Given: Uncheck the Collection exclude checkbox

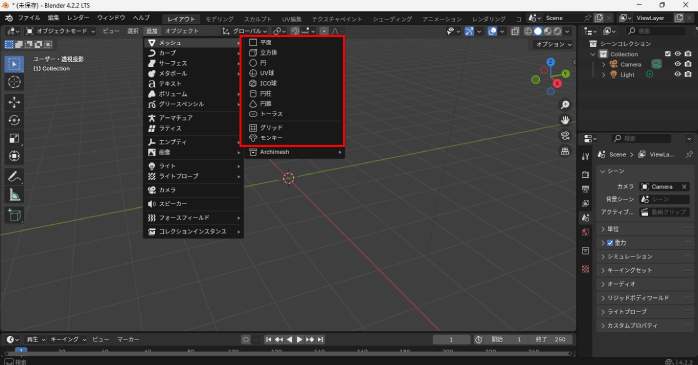Looking at the screenshot, I should click(668, 54).
